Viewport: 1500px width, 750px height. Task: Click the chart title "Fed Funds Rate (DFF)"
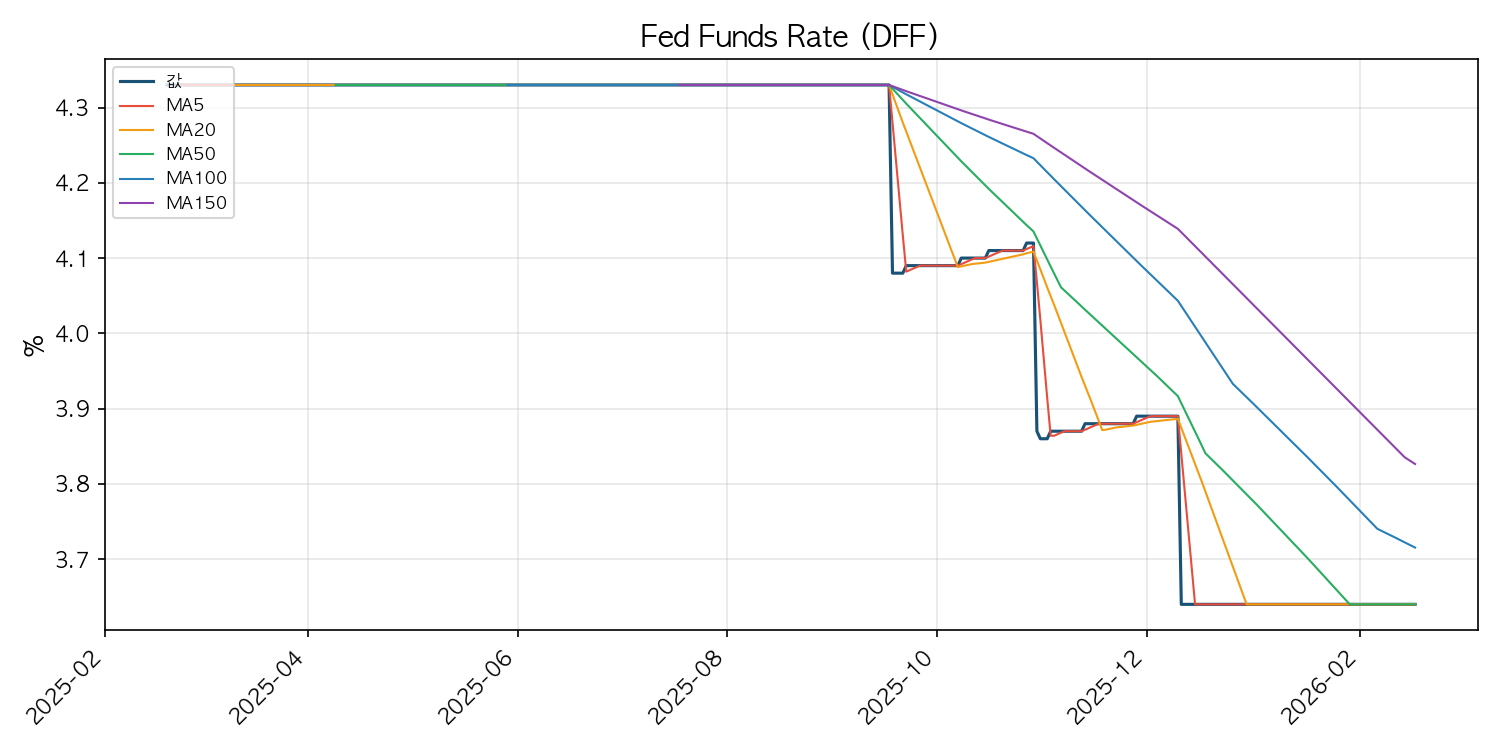click(788, 37)
